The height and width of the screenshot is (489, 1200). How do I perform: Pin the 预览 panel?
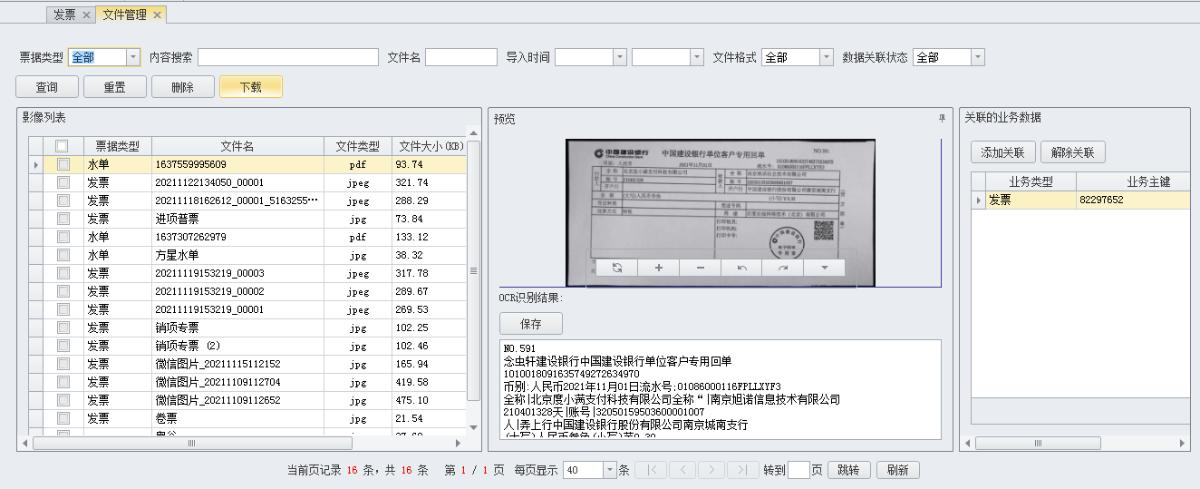tap(941, 118)
